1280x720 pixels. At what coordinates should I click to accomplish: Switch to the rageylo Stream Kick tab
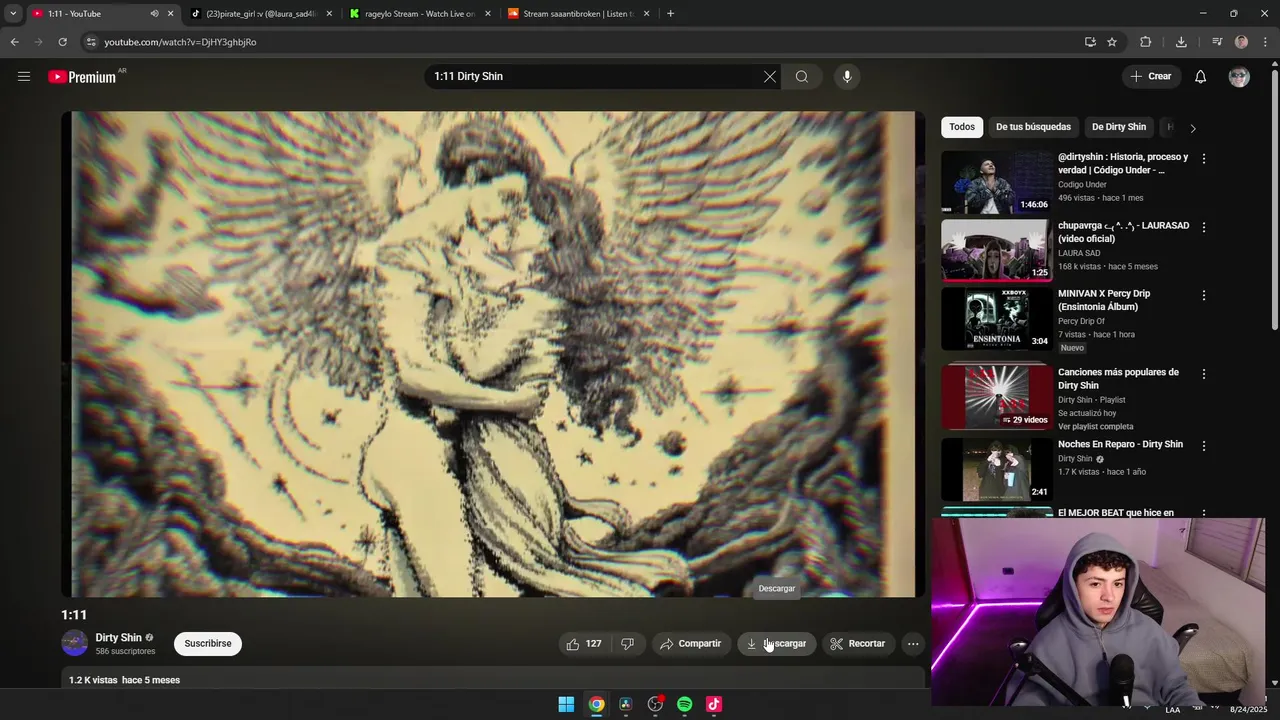click(x=420, y=14)
